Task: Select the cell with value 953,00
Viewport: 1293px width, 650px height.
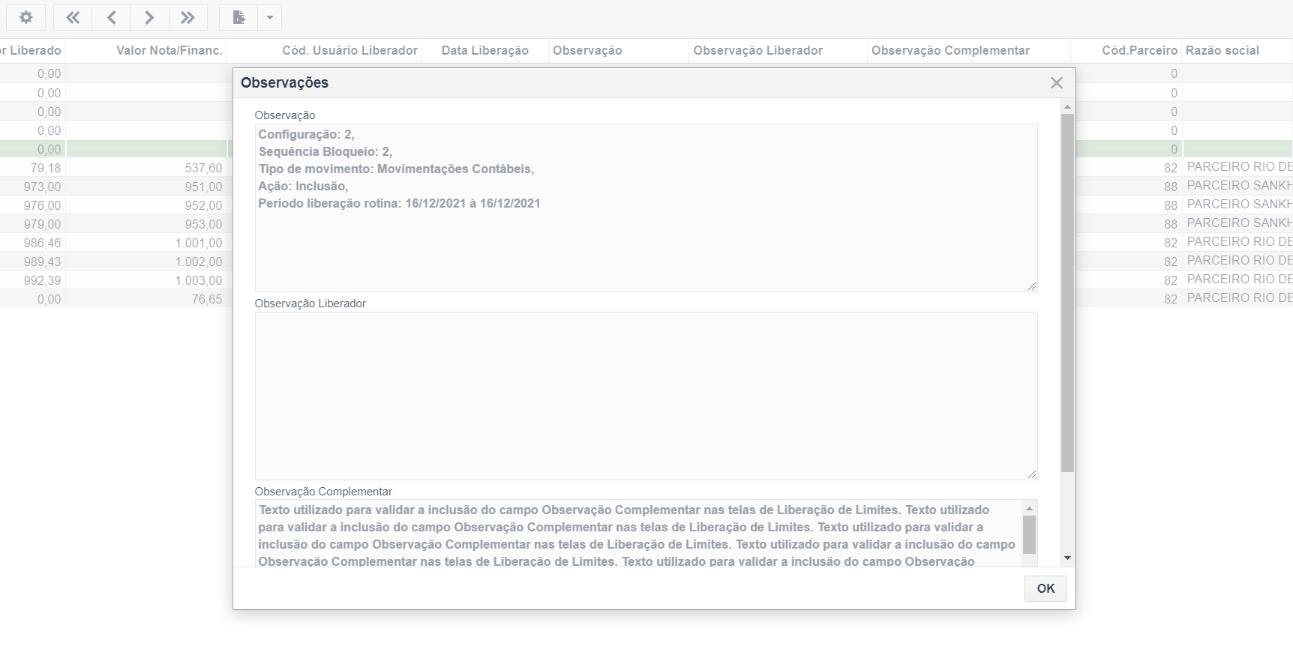Action: tap(148, 223)
